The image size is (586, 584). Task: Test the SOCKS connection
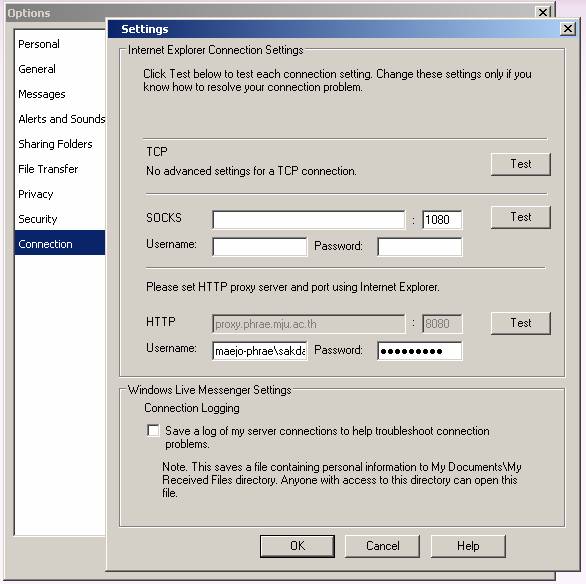point(521,217)
